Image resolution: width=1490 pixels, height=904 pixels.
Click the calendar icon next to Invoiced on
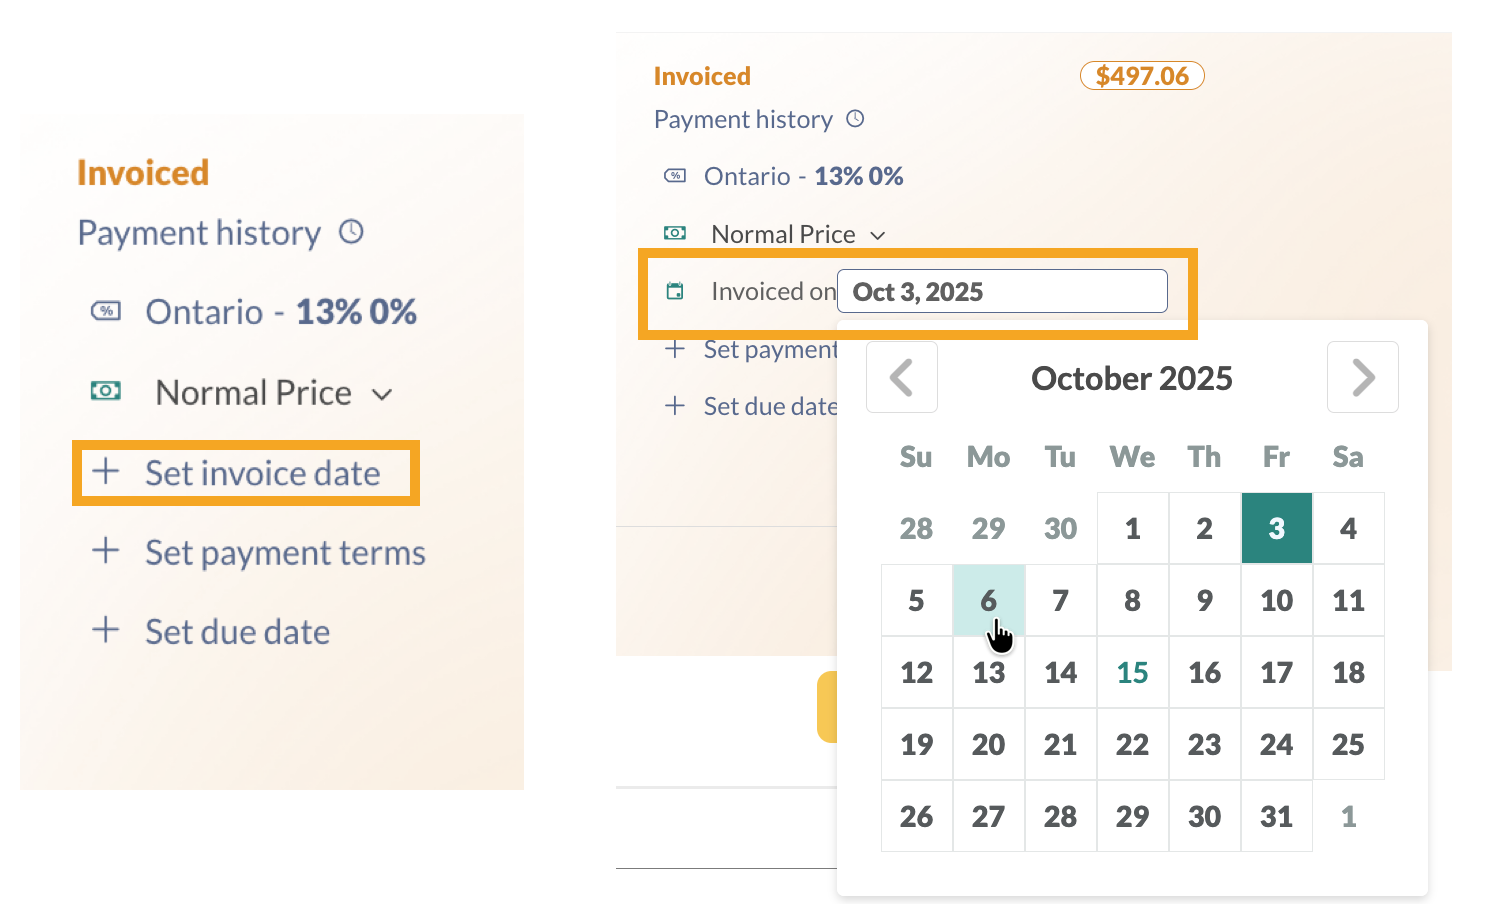676,290
